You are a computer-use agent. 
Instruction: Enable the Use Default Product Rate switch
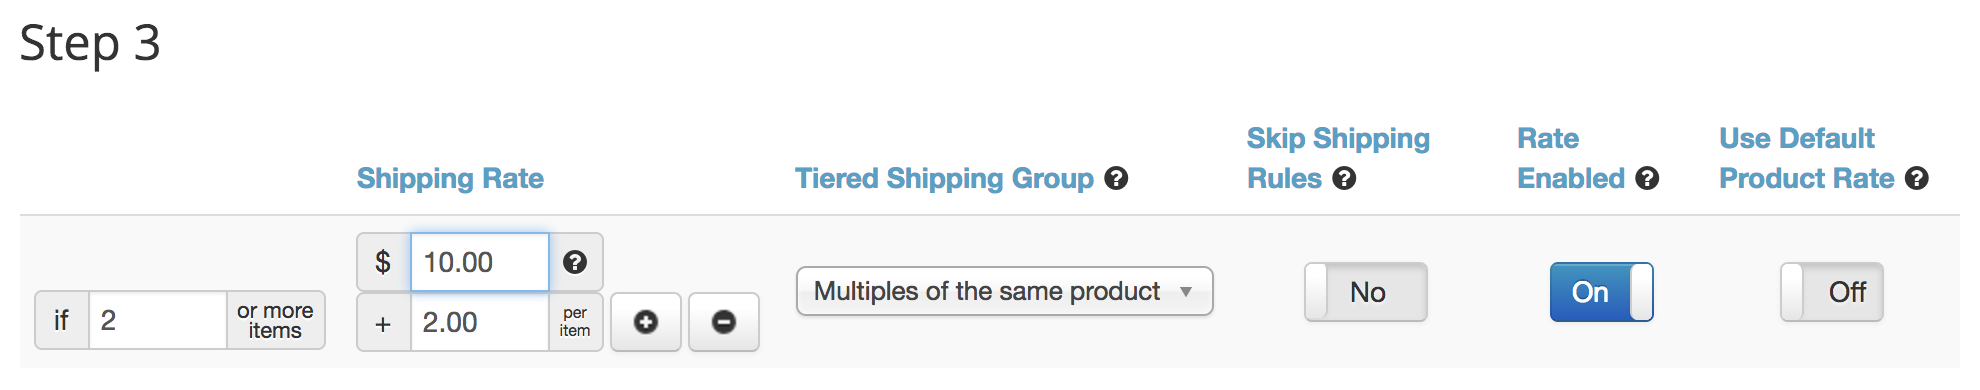1832,292
